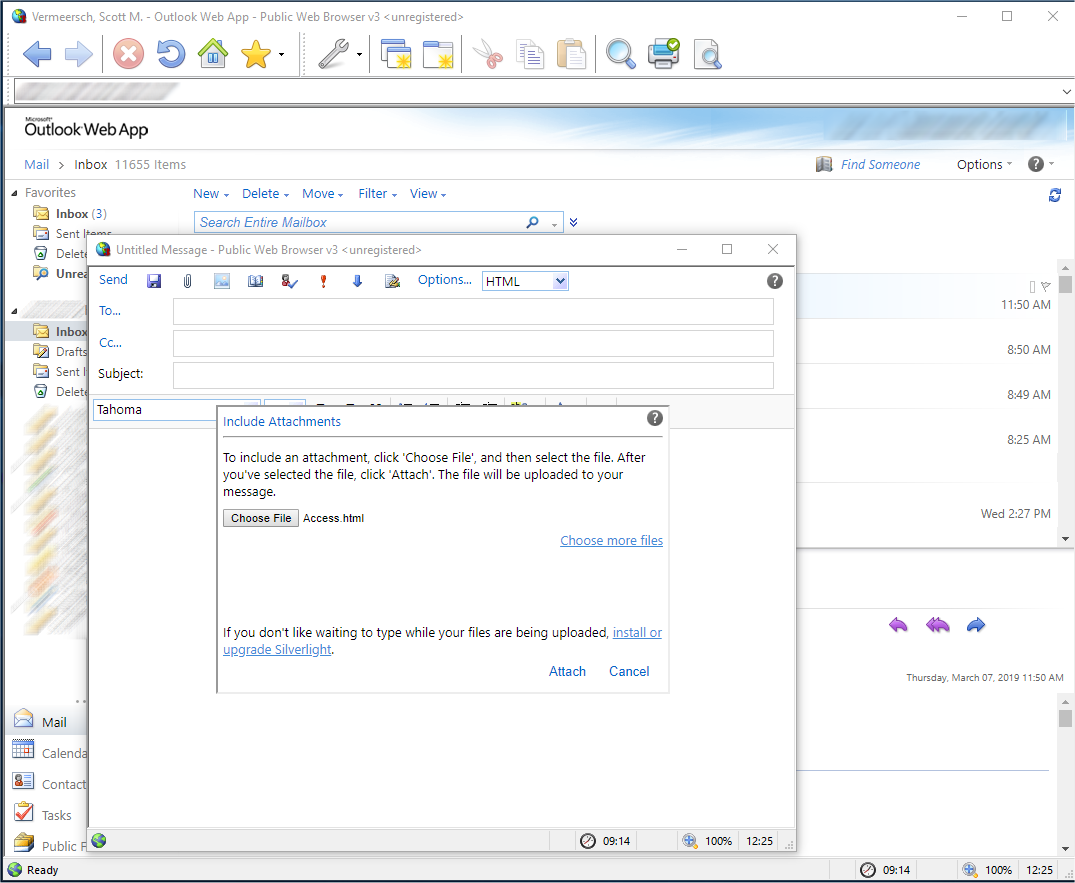The width and height of the screenshot is (1075, 883).
Task: Click the browser Home icon
Action: 213,54
